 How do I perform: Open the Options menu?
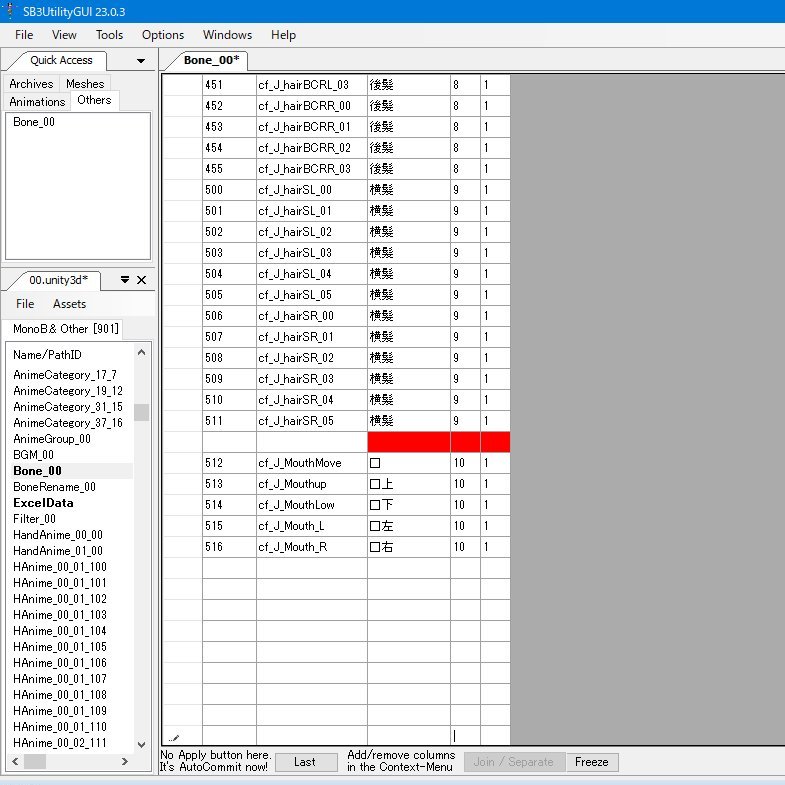[x=163, y=35]
